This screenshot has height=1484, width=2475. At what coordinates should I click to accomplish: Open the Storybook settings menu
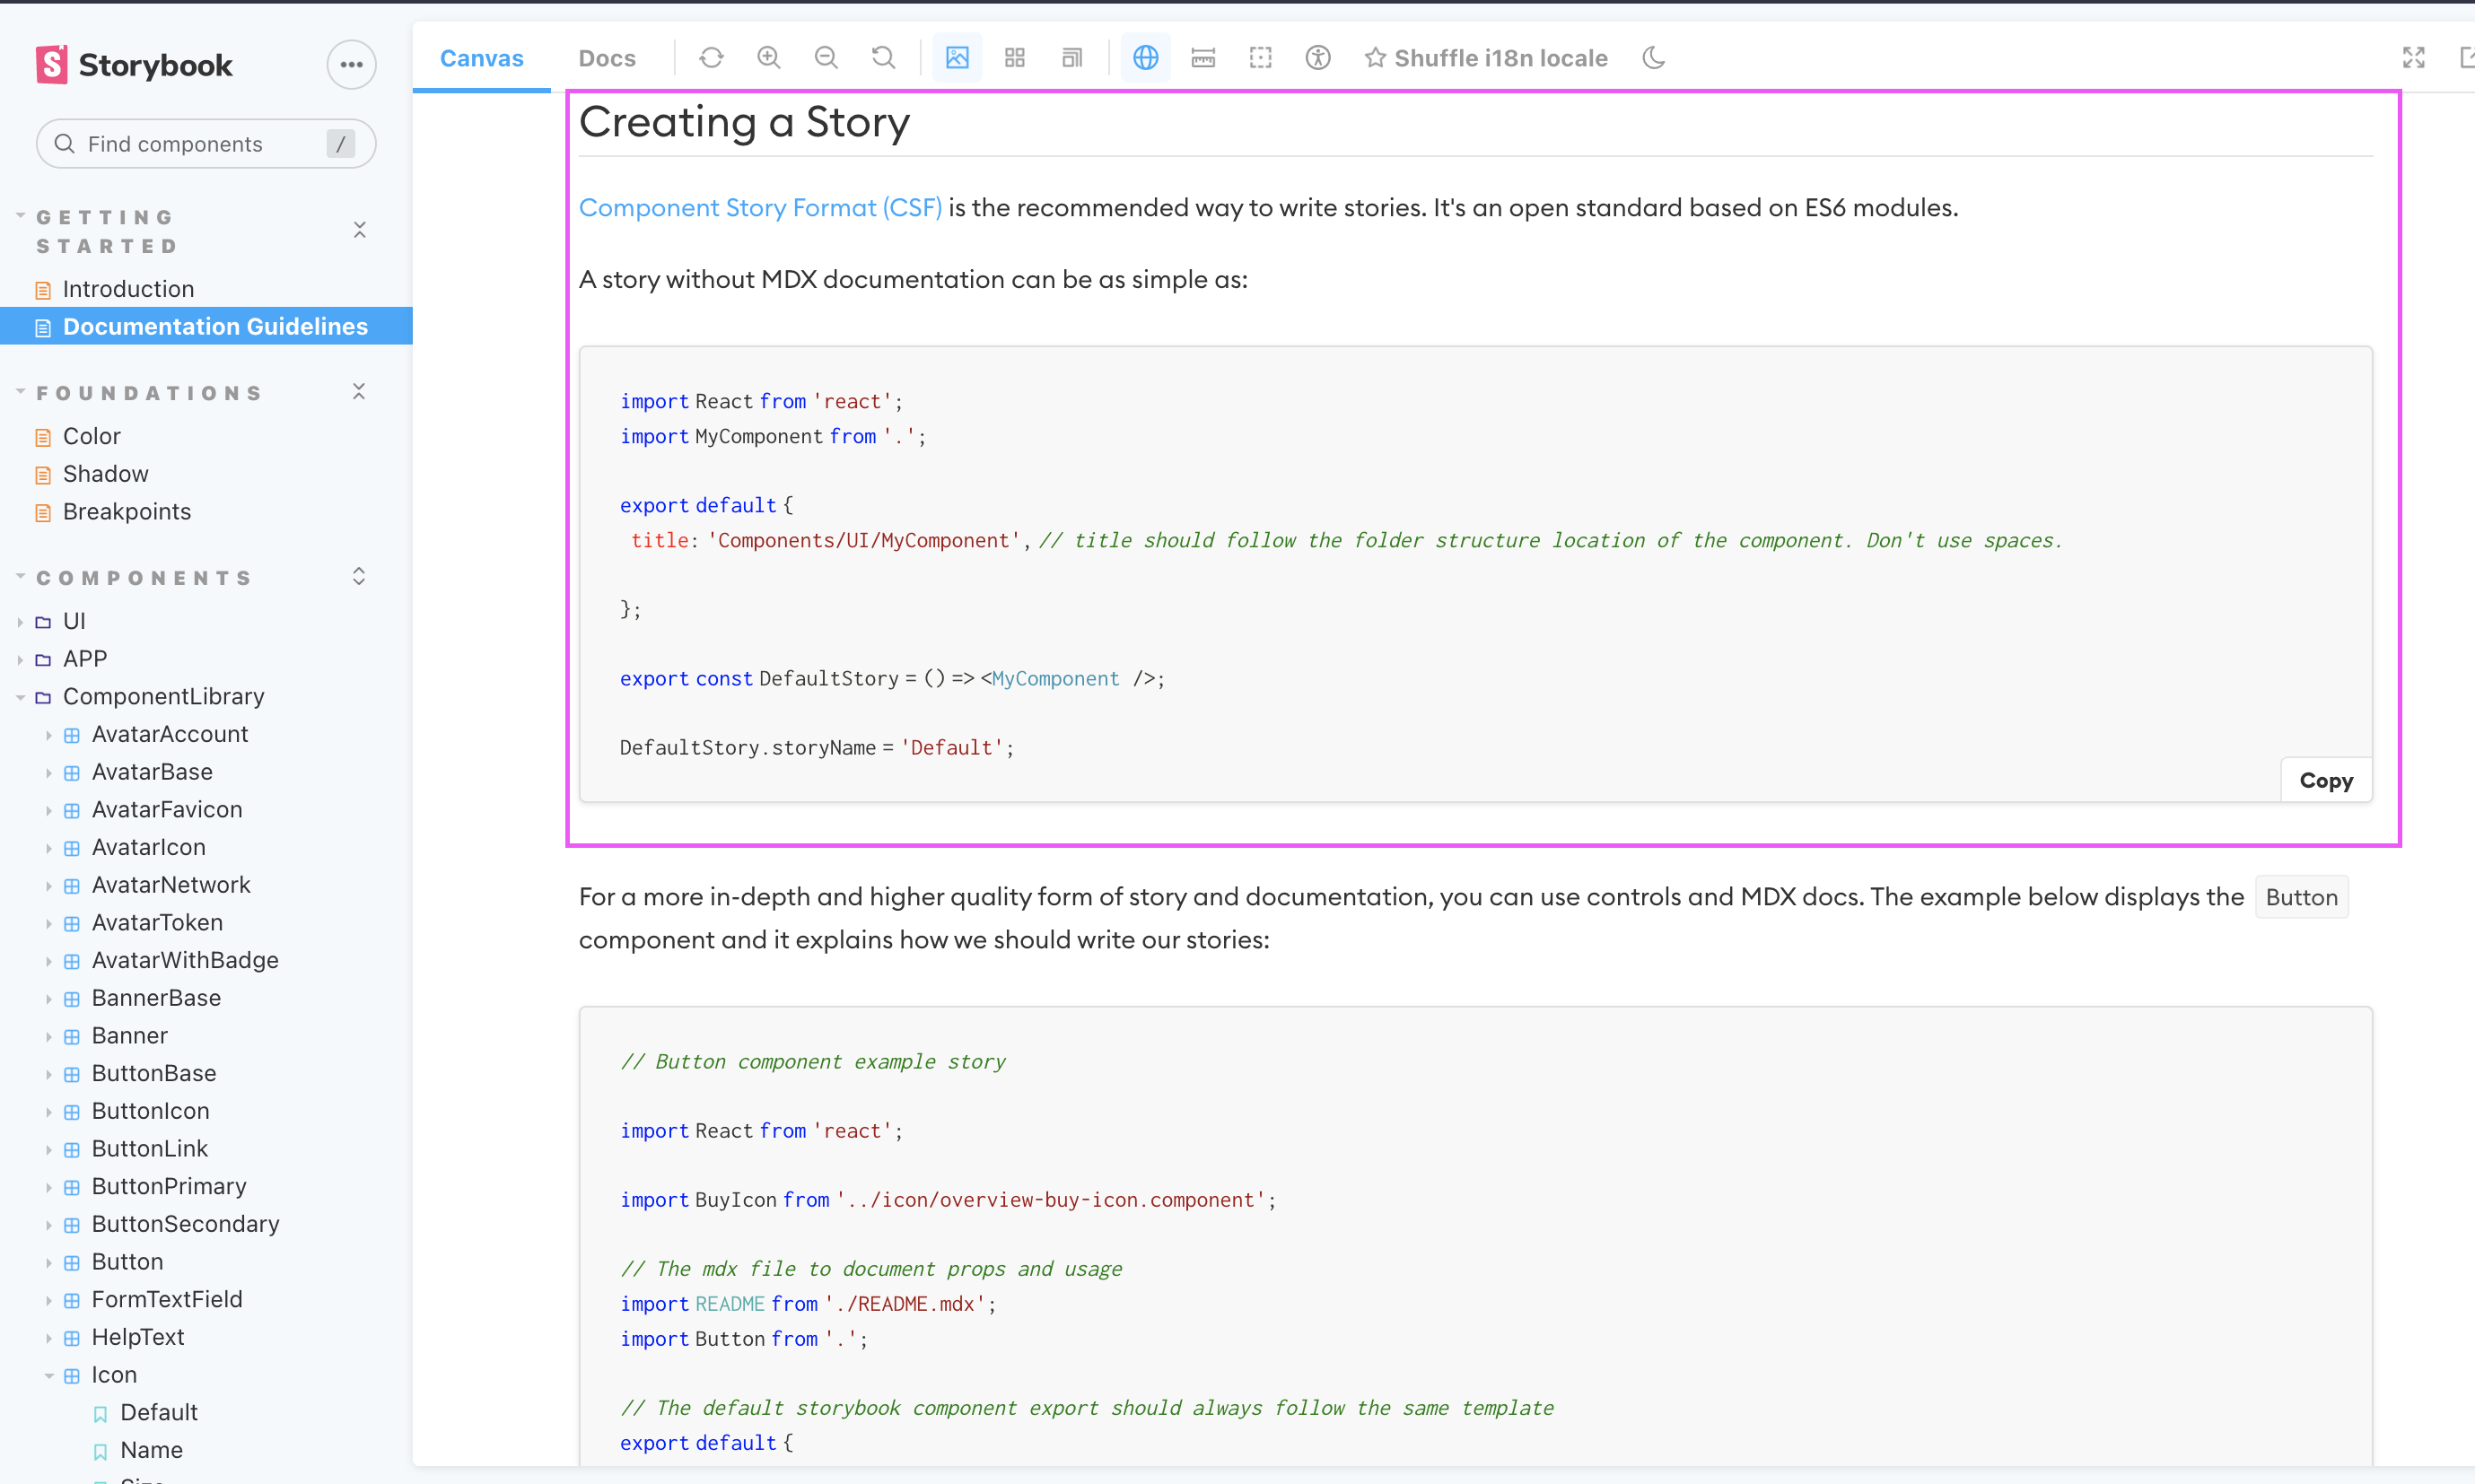(351, 64)
